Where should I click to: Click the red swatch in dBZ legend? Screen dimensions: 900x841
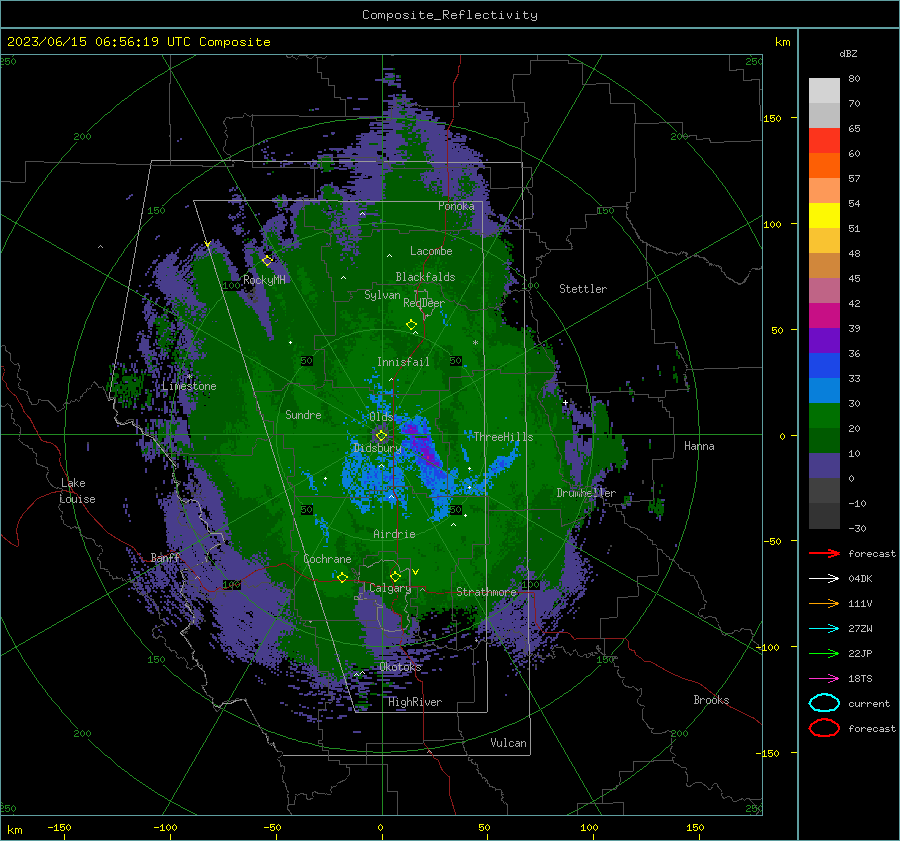tap(824, 141)
